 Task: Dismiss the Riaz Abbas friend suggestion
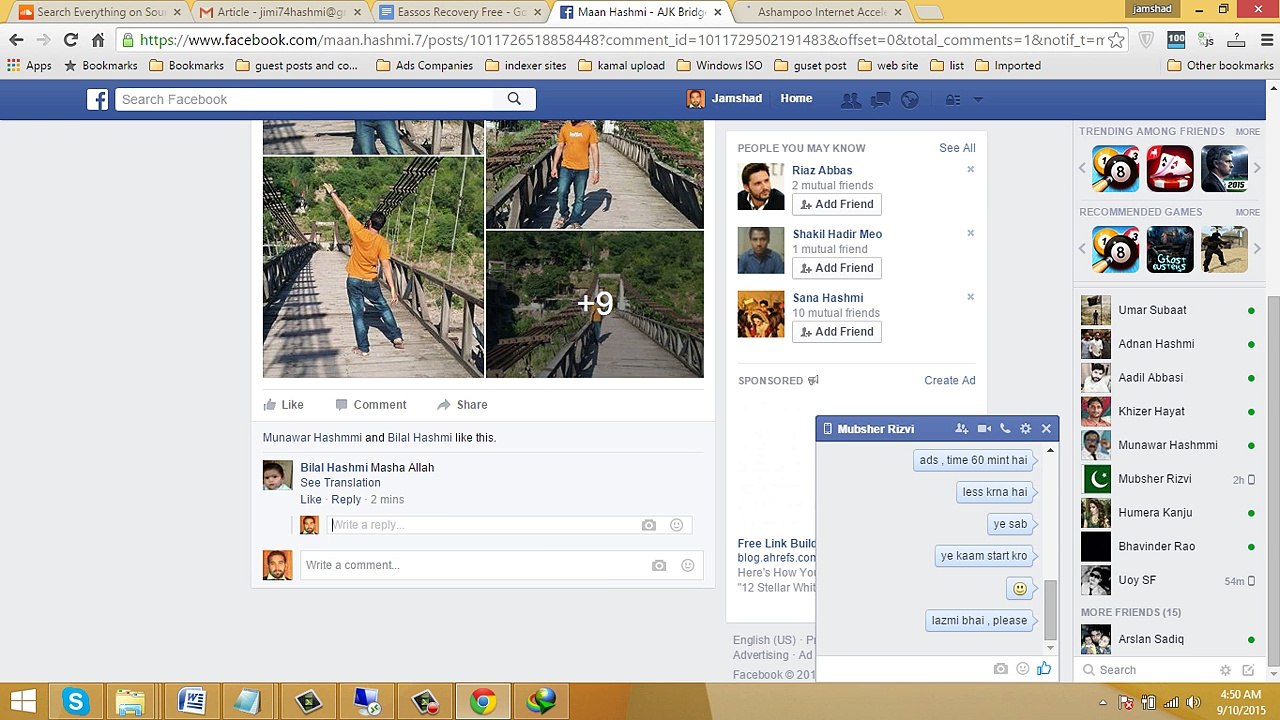pyautogui.click(x=970, y=170)
